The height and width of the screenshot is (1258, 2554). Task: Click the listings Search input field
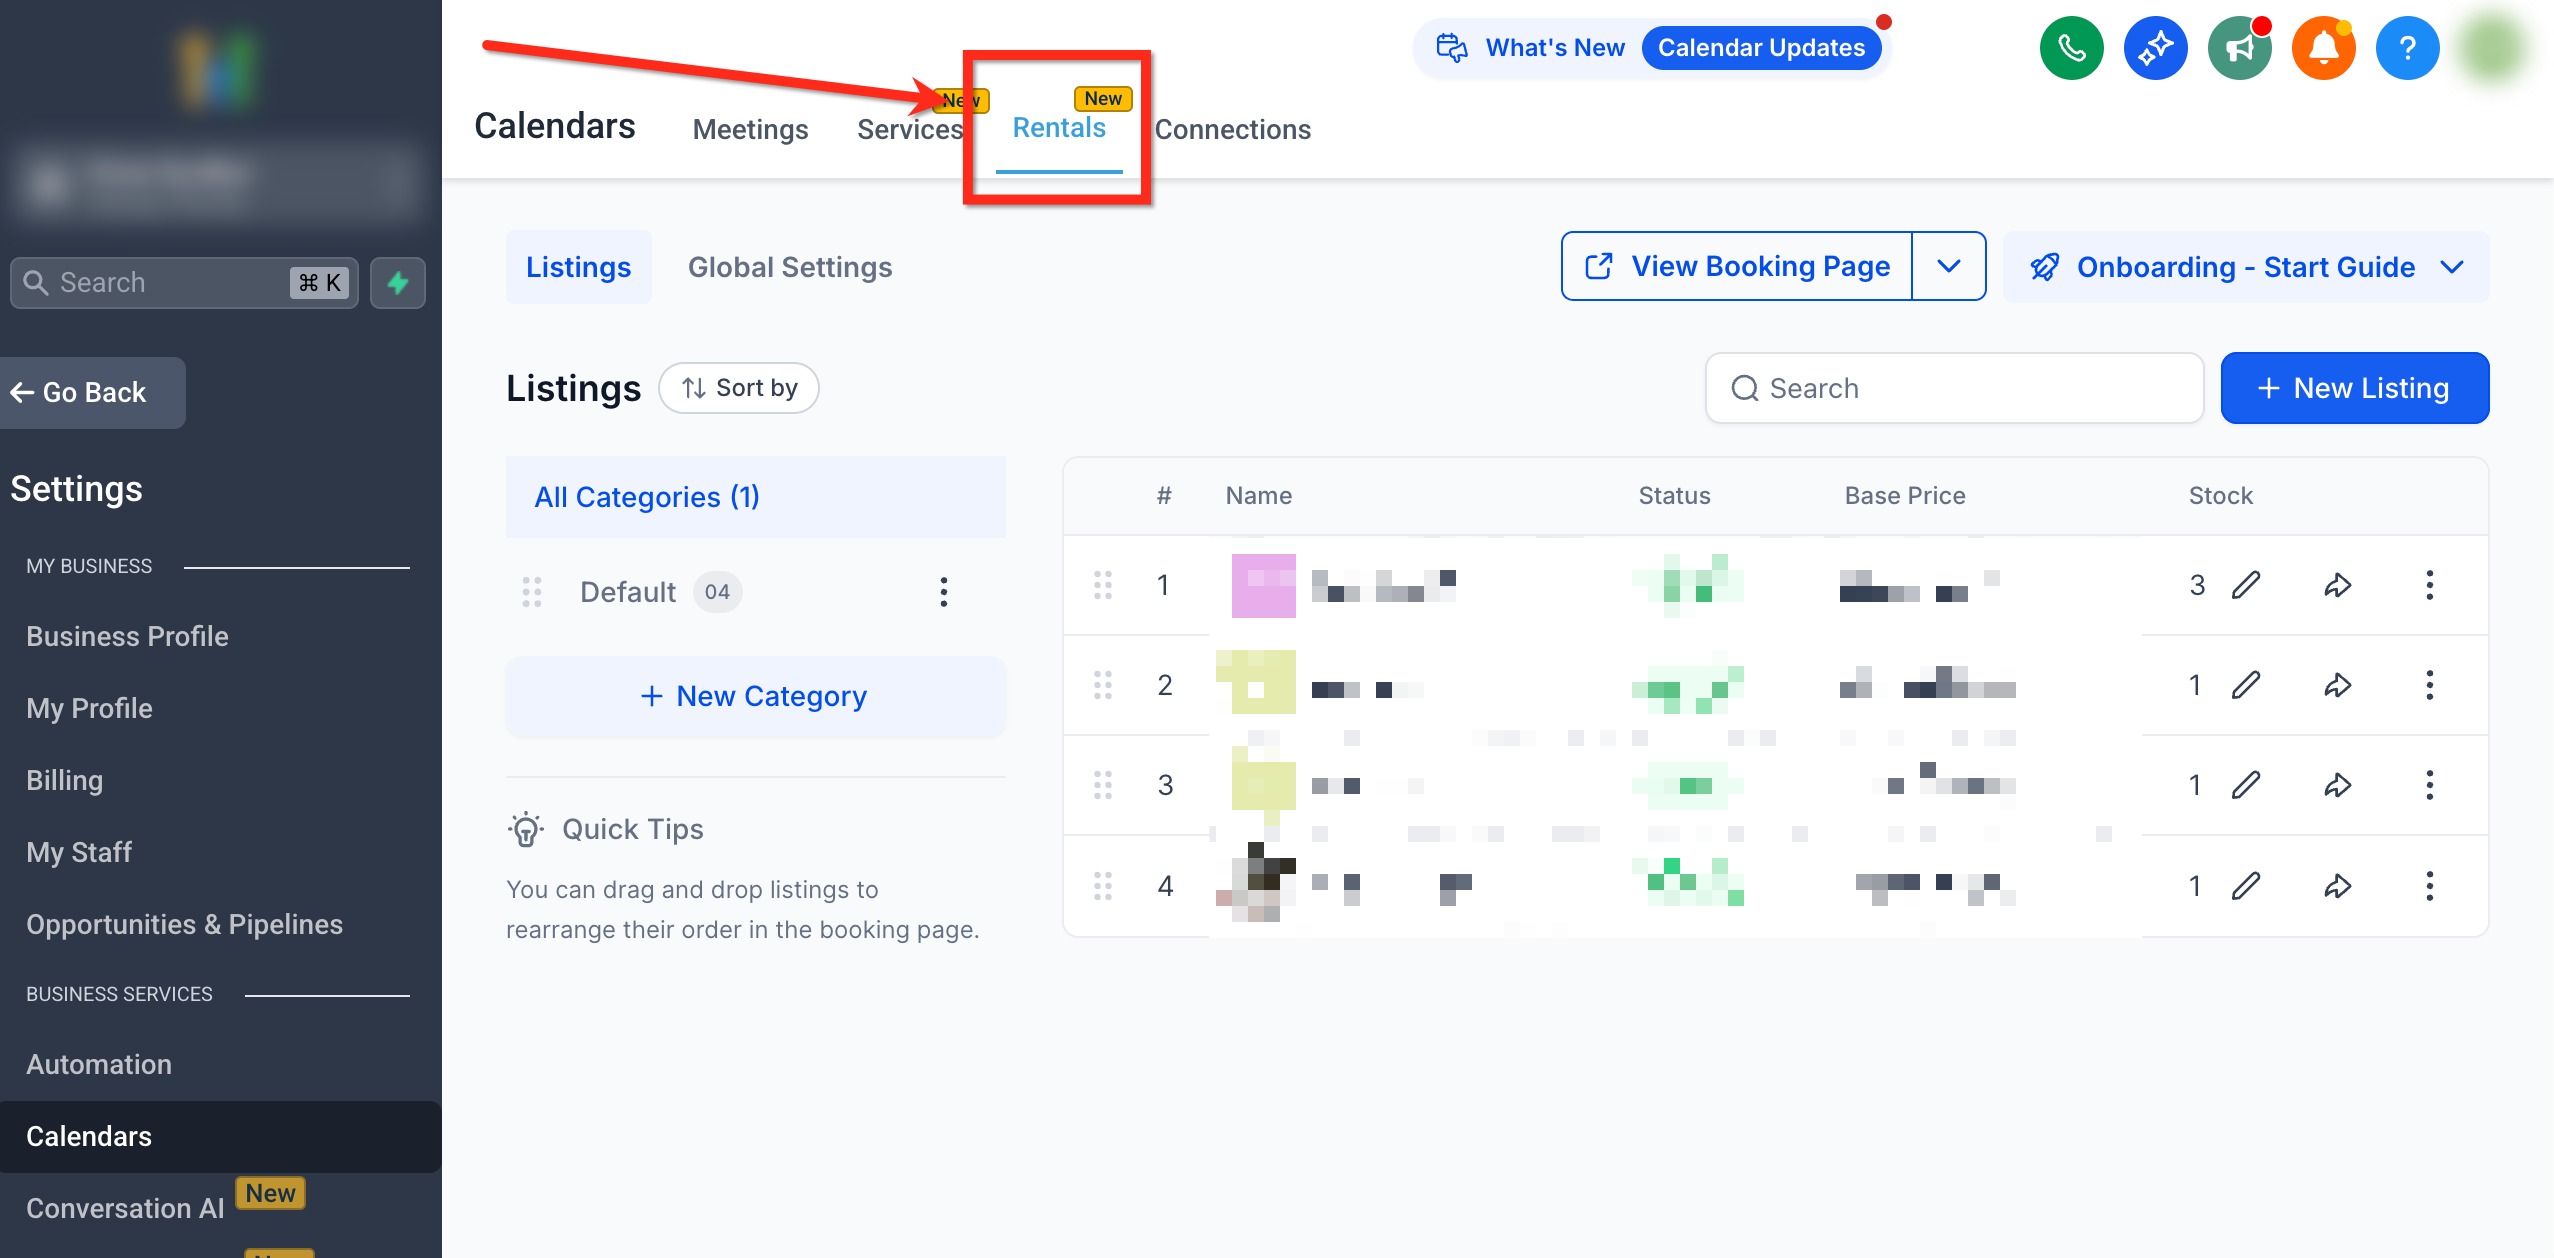[x=1953, y=388]
